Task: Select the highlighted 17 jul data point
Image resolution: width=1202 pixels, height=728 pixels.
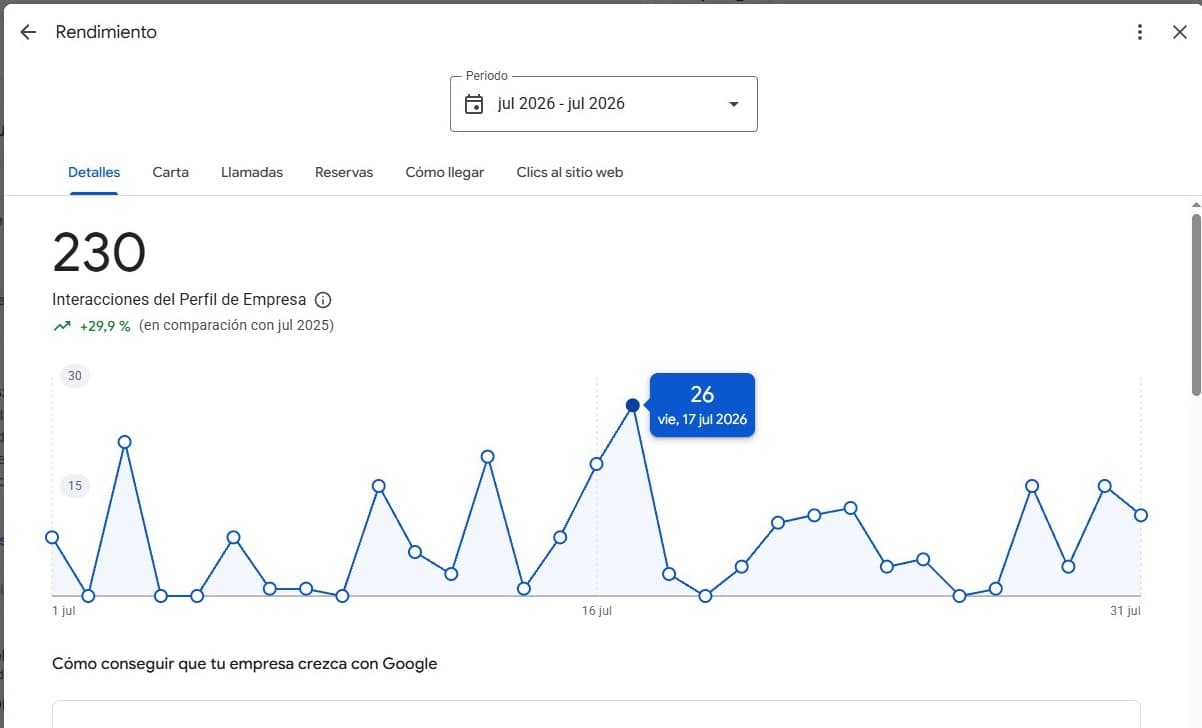Action: 633,405
